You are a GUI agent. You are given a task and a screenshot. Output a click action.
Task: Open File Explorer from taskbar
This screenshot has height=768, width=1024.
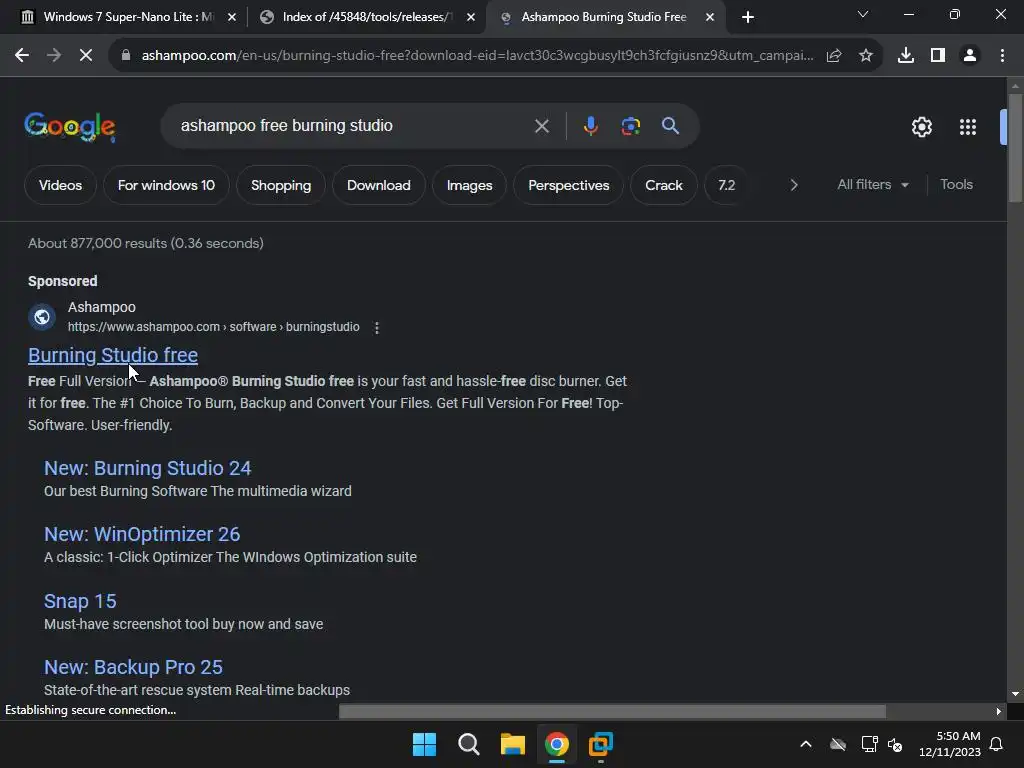513,744
